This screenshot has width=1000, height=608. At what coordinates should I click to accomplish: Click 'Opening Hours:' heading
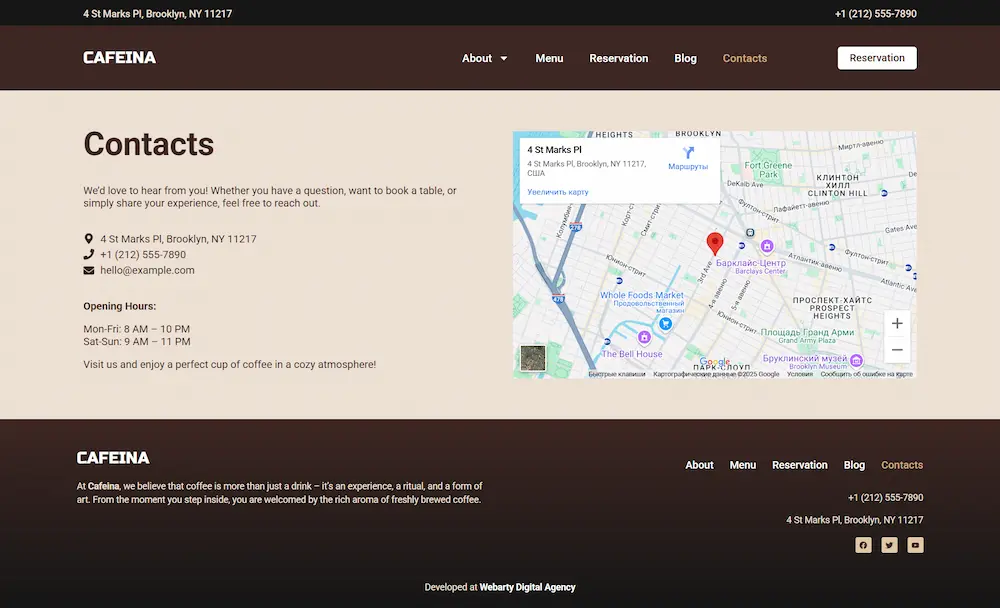(x=119, y=306)
